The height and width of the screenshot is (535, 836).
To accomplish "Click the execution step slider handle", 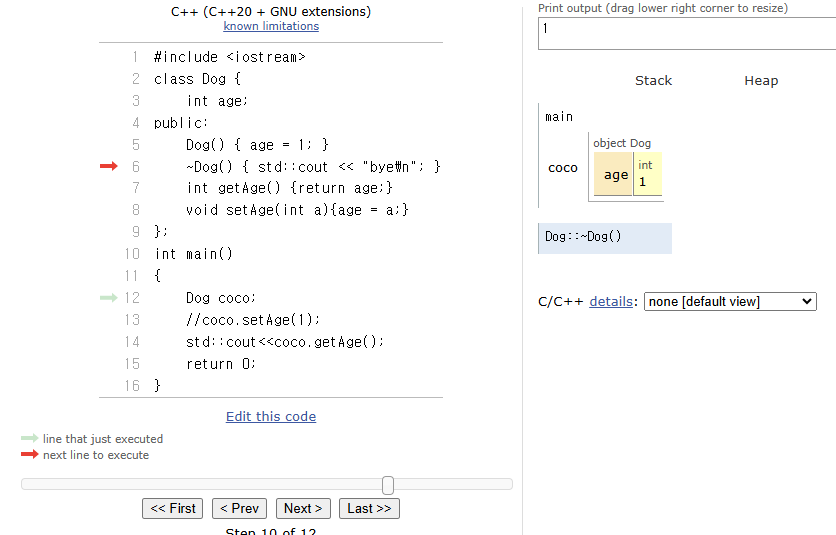I will click(388, 485).
